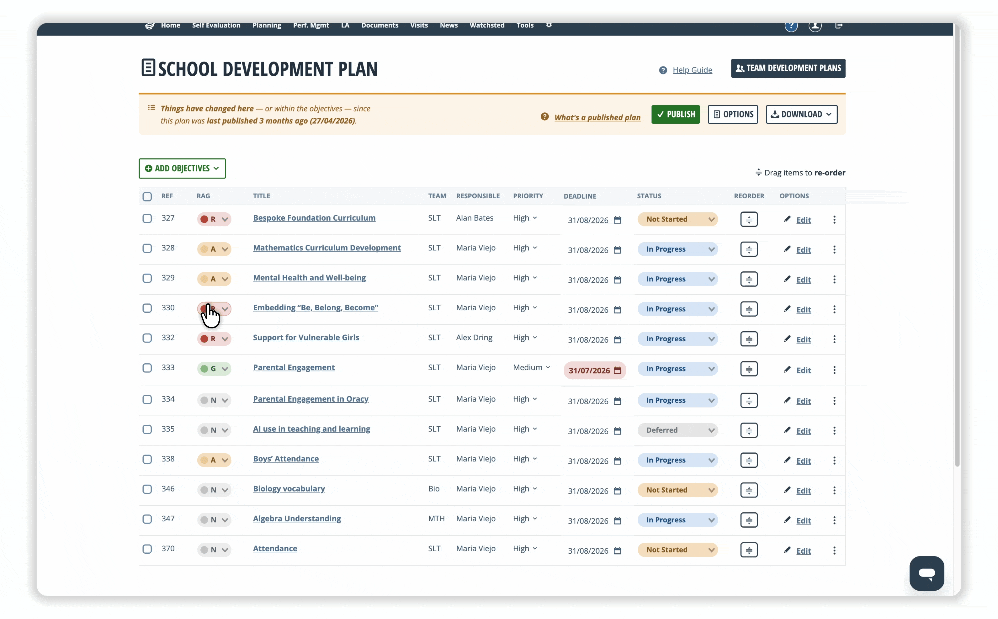Tick the checkbox for objective 327
This screenshot has width=998, height=619.
[147, 218]
